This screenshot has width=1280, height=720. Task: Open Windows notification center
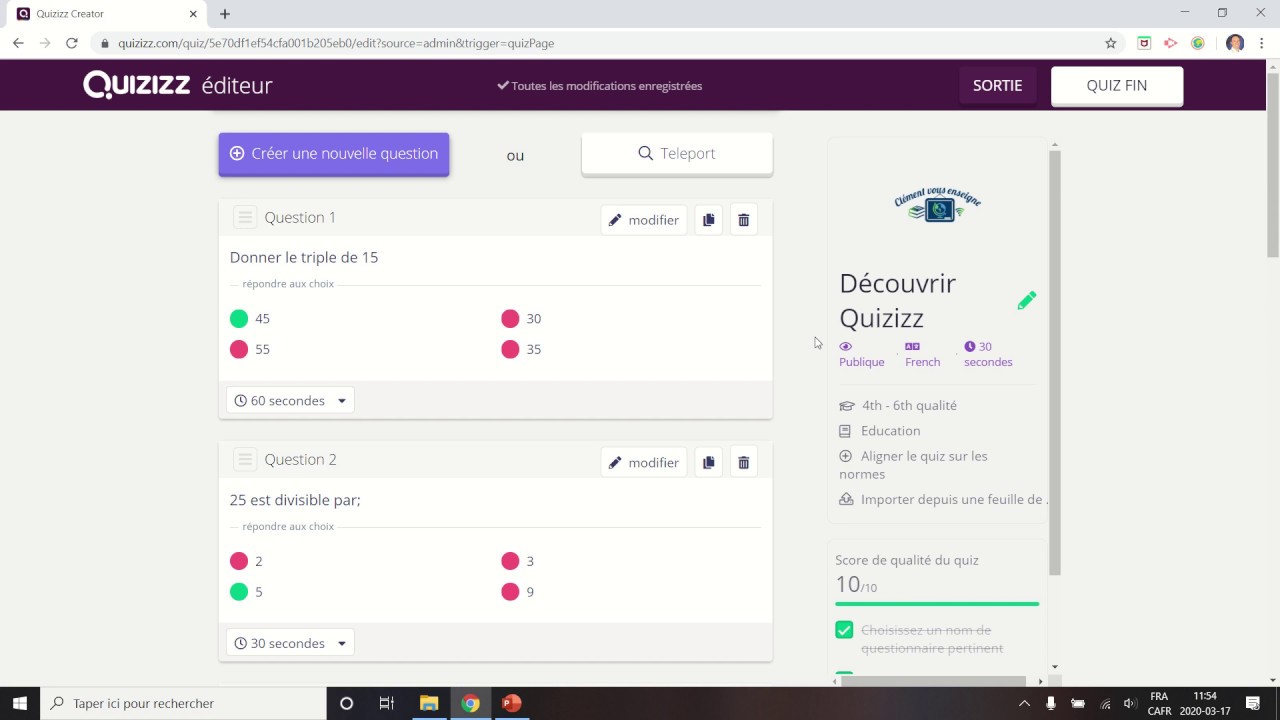click(1253, 703)
